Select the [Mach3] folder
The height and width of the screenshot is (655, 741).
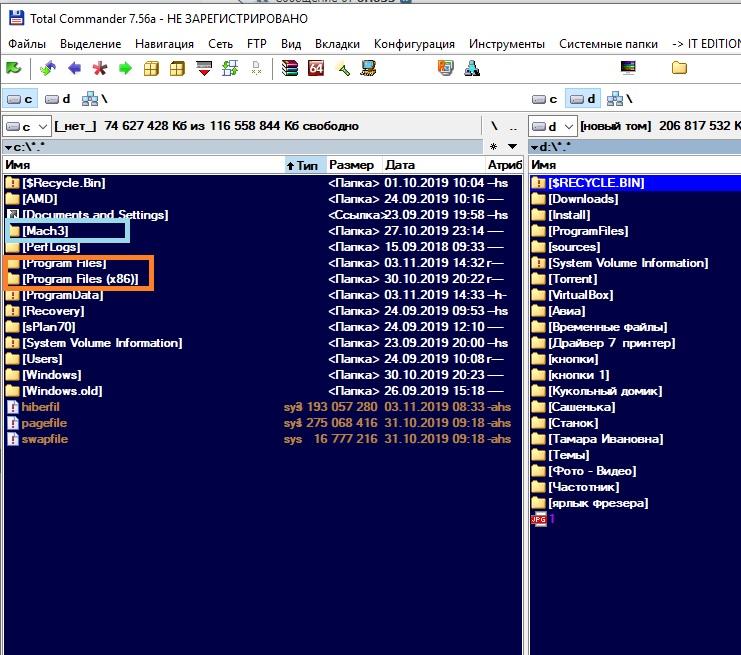46,231
